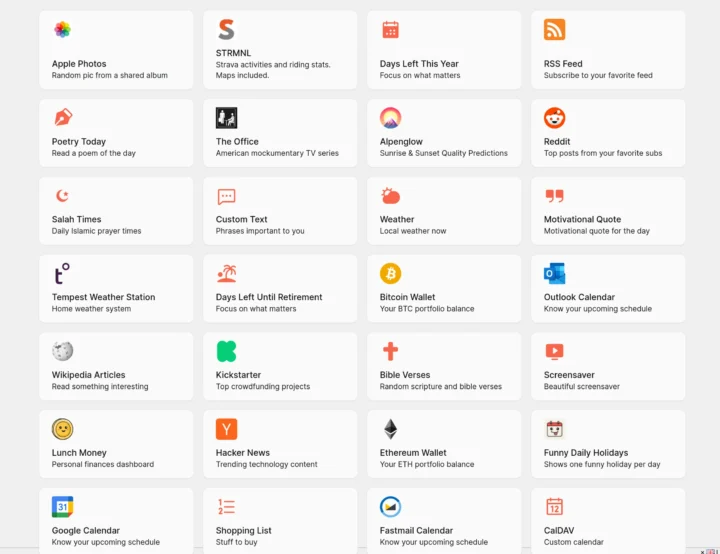
Task: Click the Google Calendar 31 icon
Action: (62, 507)
